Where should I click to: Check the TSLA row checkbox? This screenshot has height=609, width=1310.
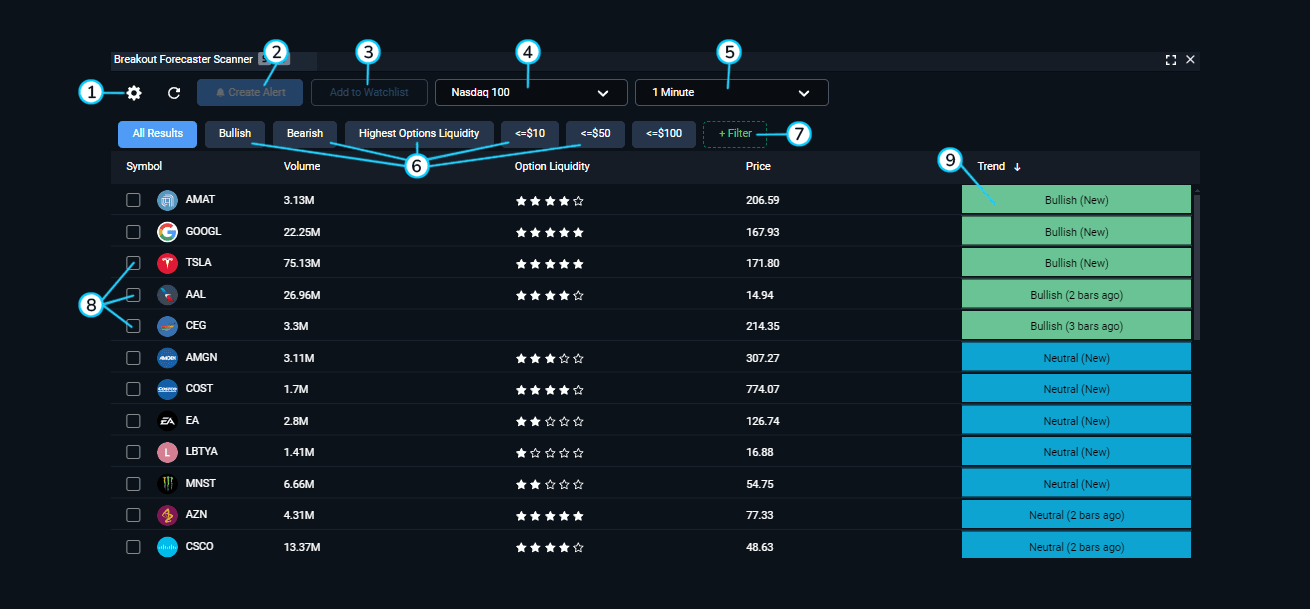132,262
